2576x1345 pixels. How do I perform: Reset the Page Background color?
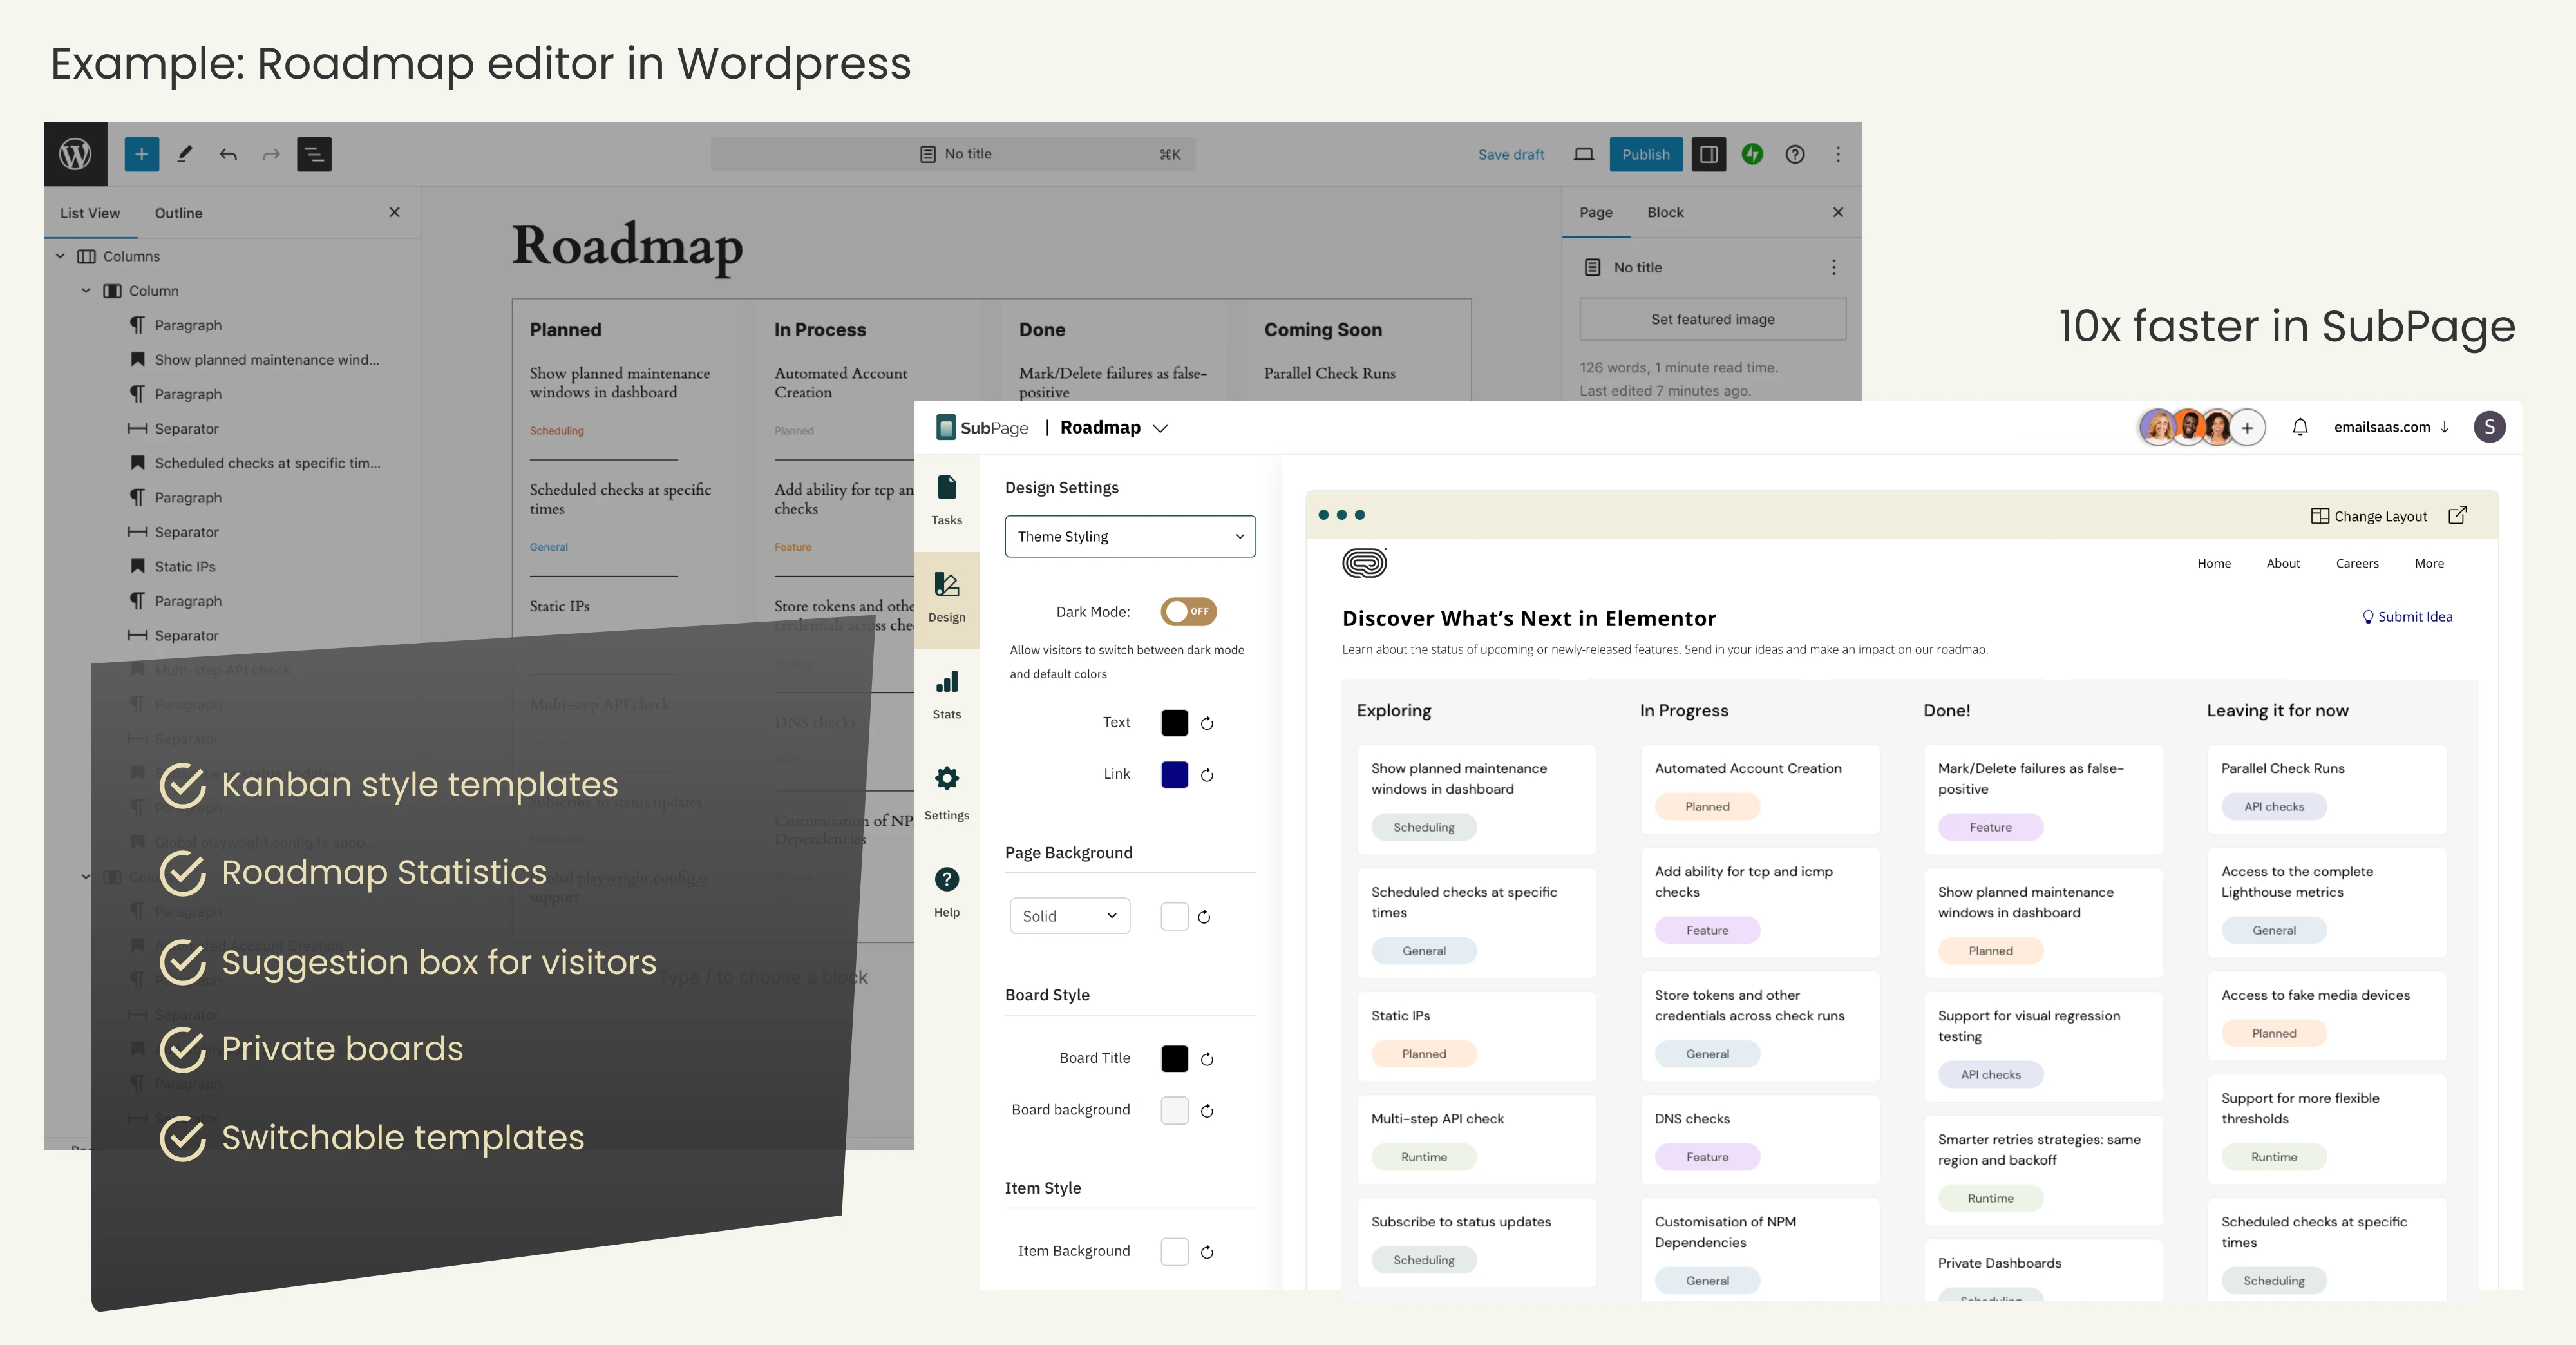pos(1204,917)
